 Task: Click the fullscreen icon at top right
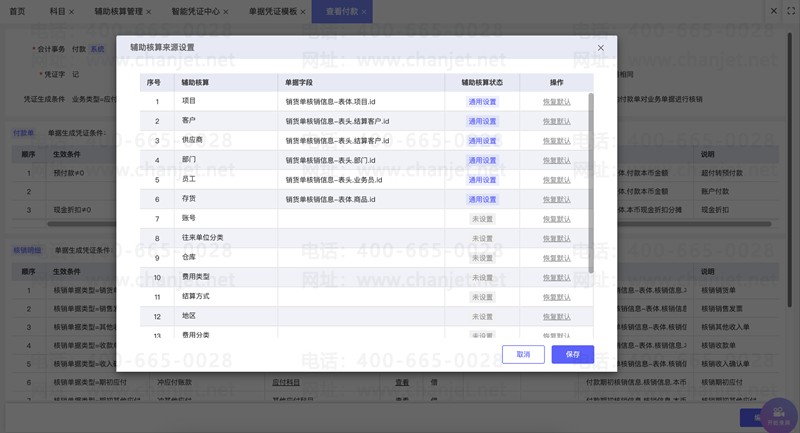point(791,11)
